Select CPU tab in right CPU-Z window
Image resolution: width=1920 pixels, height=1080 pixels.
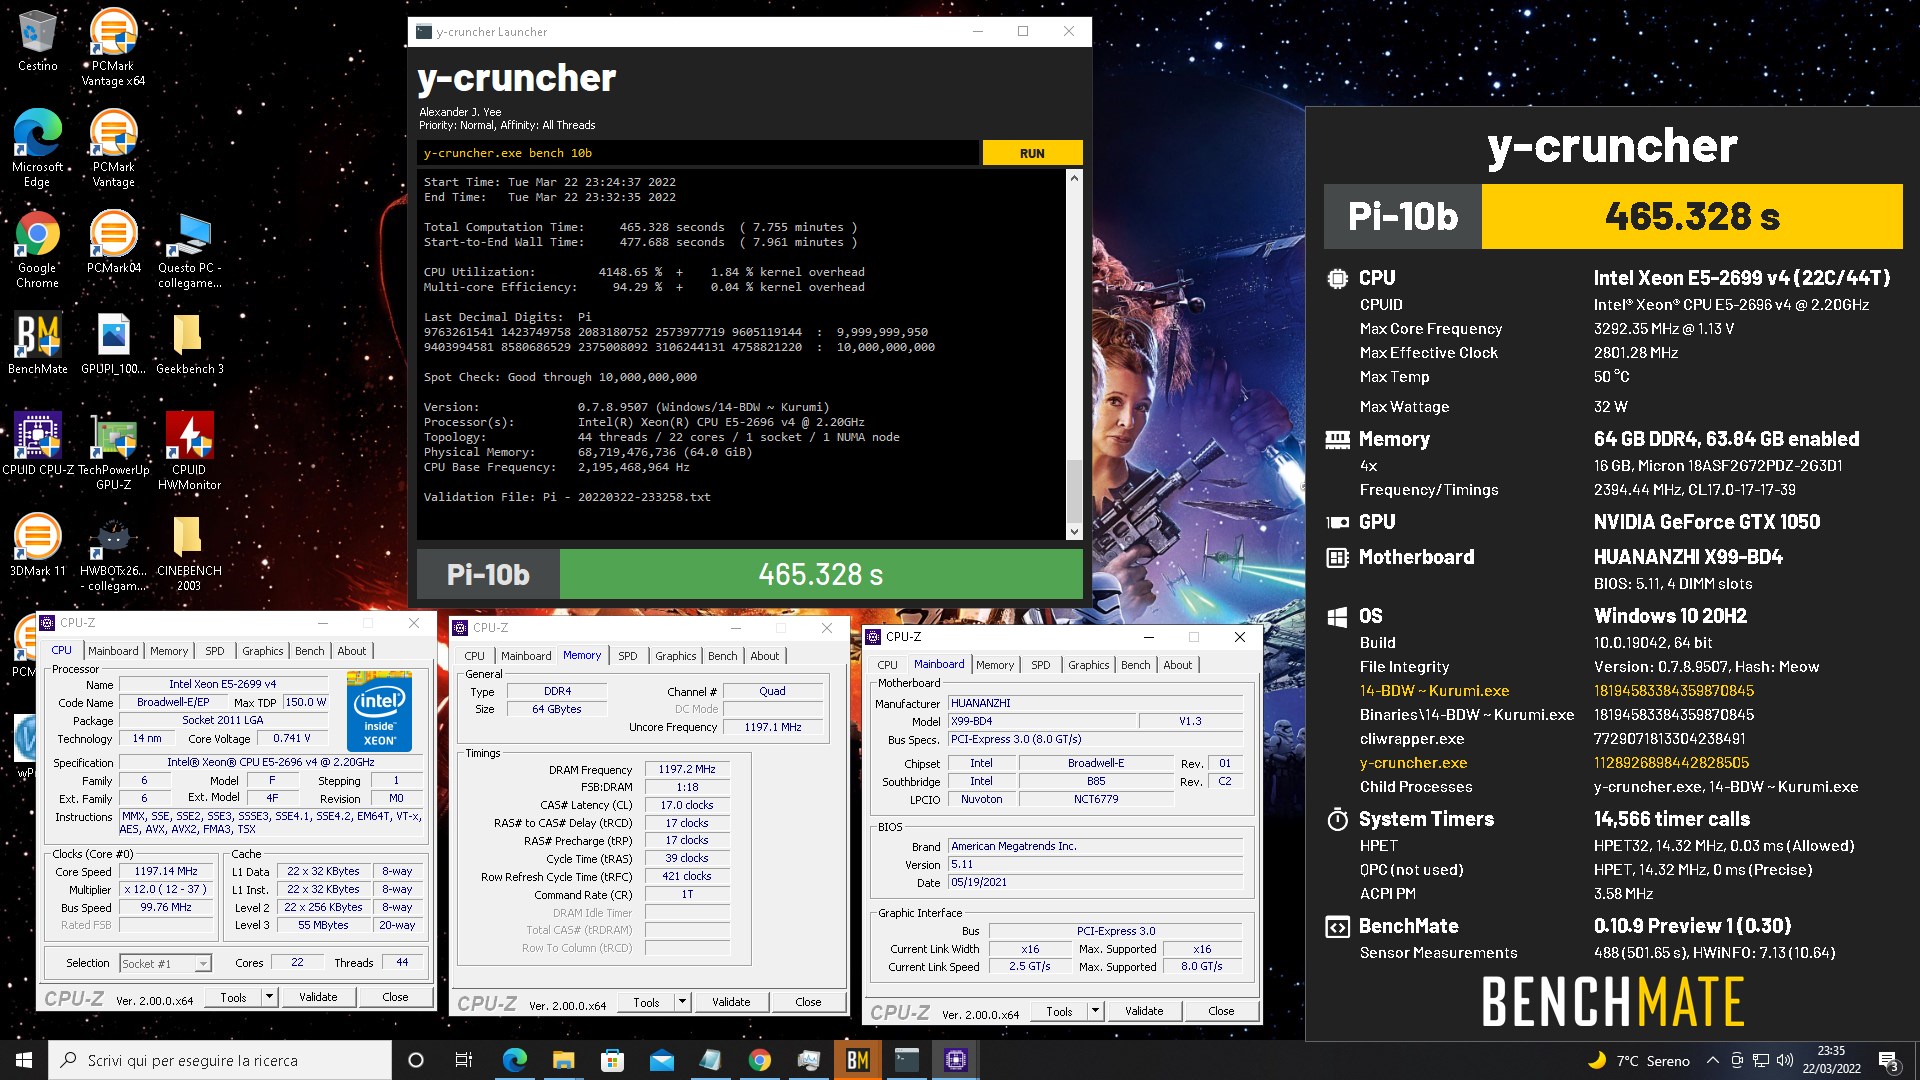click(887, 665)
